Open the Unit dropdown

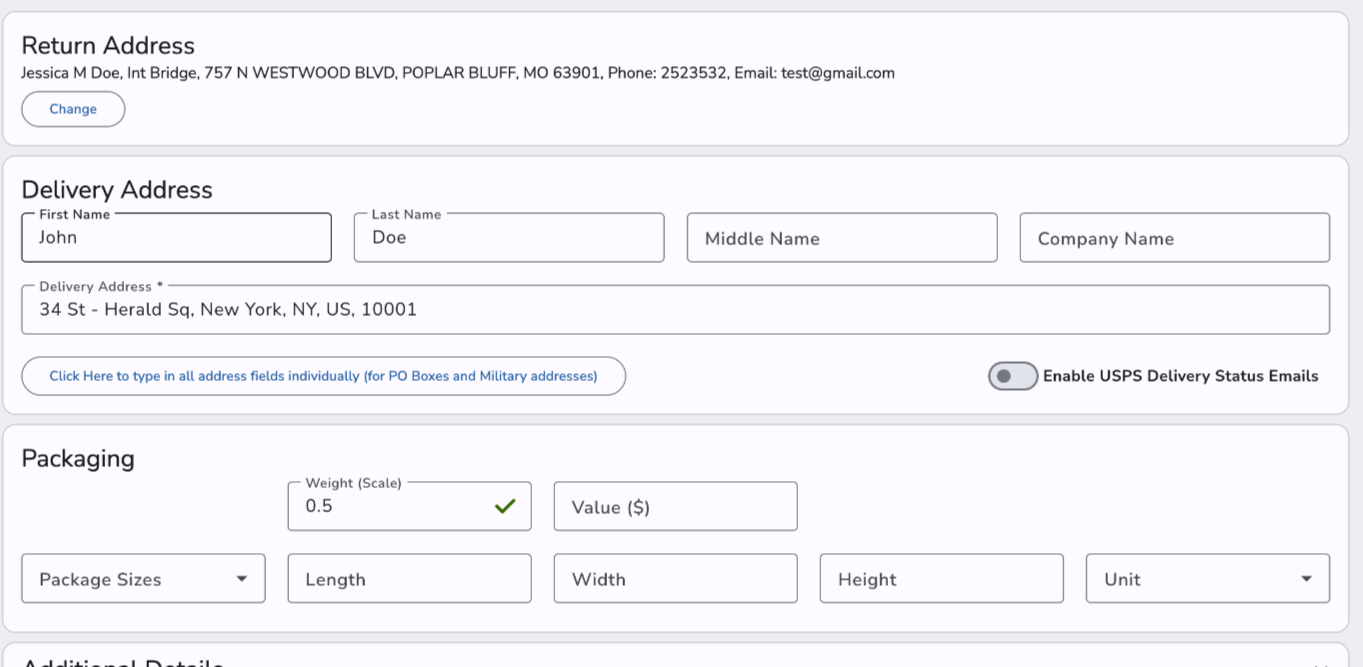1207,579
